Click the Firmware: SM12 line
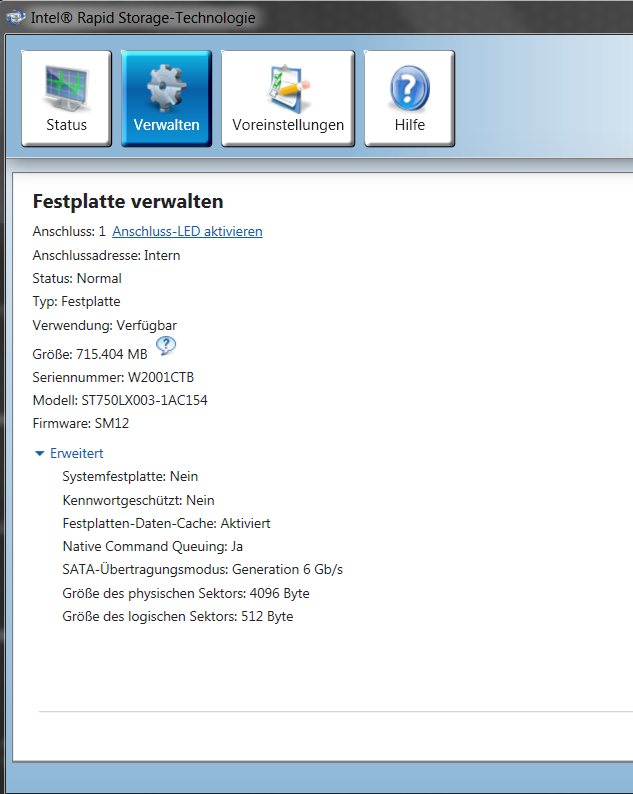This screenshot has height=794, width=633. click(x=81, y=423)
